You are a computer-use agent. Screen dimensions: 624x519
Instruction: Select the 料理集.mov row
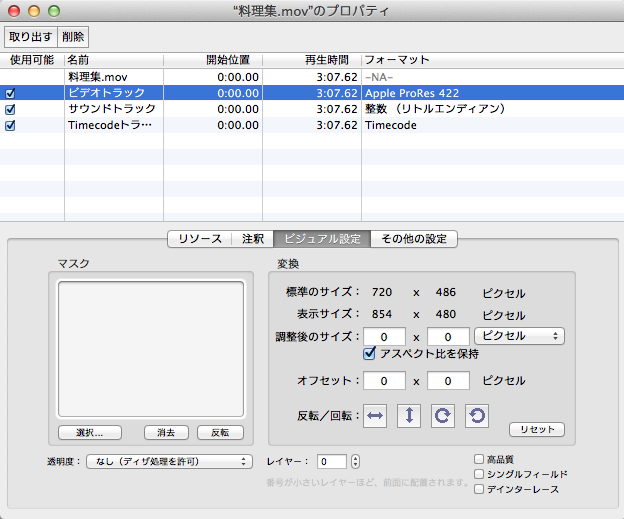click(312, 77)
